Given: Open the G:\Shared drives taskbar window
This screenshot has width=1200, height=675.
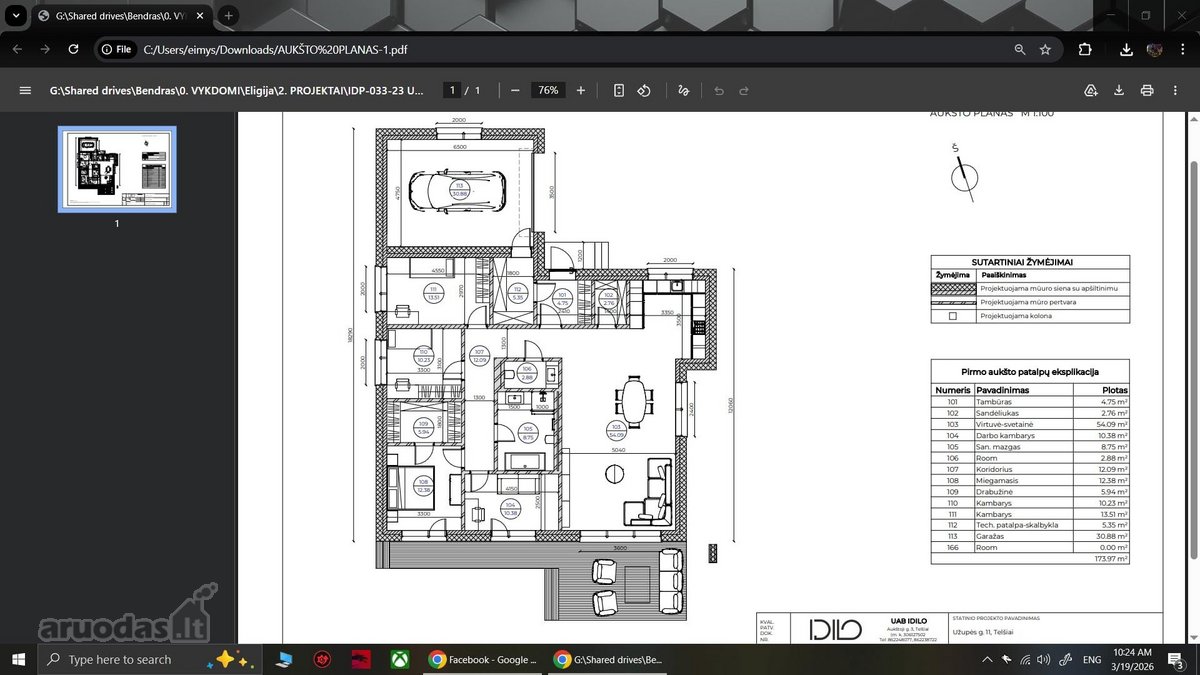Looking at the screenshot, I should (610, 659).
